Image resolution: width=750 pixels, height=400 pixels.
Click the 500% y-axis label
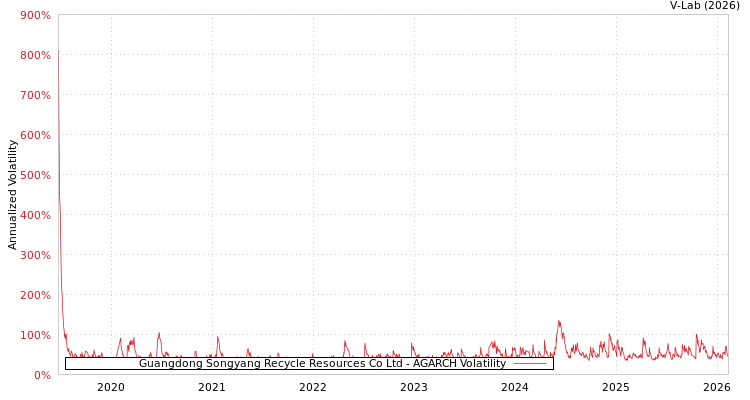click(x=35, y=175)
